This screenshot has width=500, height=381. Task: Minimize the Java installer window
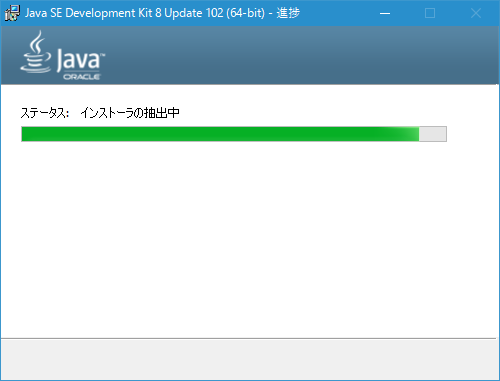tap(385, 13)
